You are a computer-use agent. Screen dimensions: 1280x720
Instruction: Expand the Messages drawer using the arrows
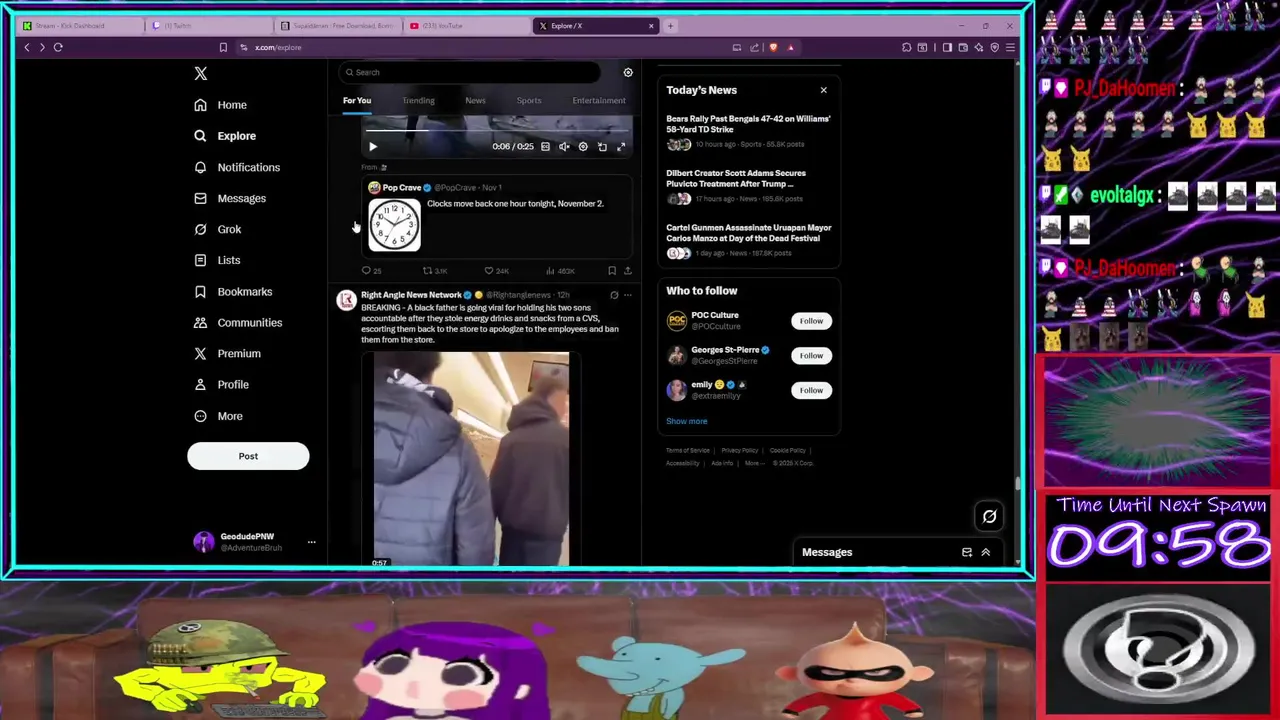click(985, 552)
